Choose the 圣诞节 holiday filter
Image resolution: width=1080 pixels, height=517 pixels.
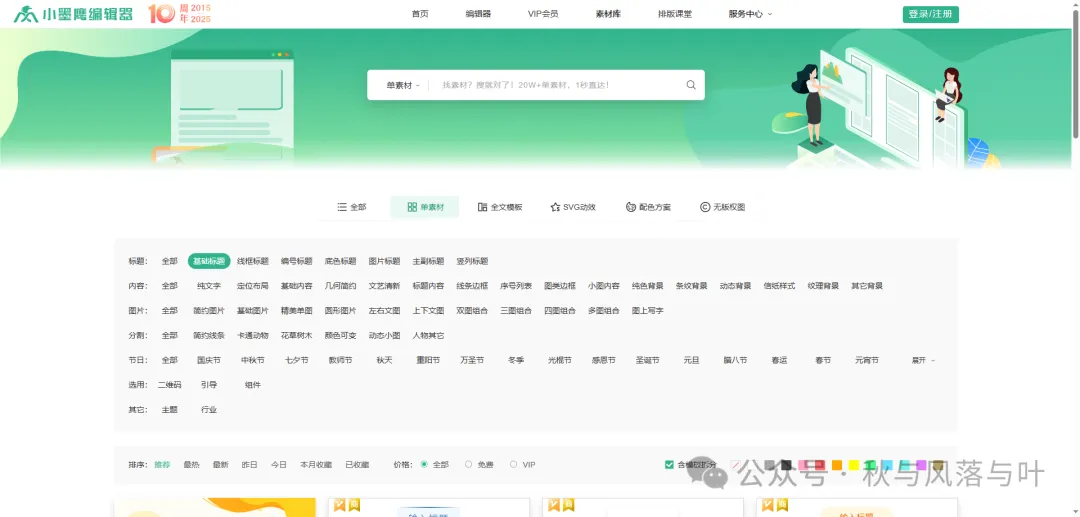pos(647,360)
